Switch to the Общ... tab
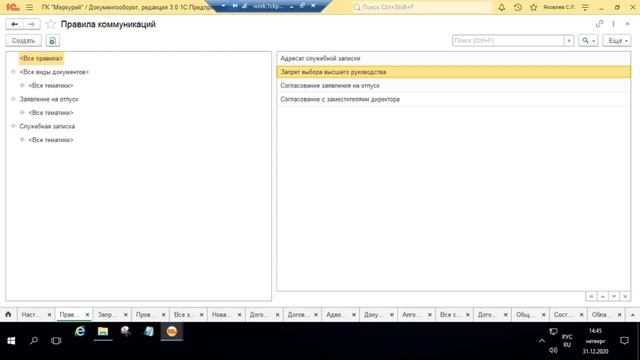 [x=524, y=315]
